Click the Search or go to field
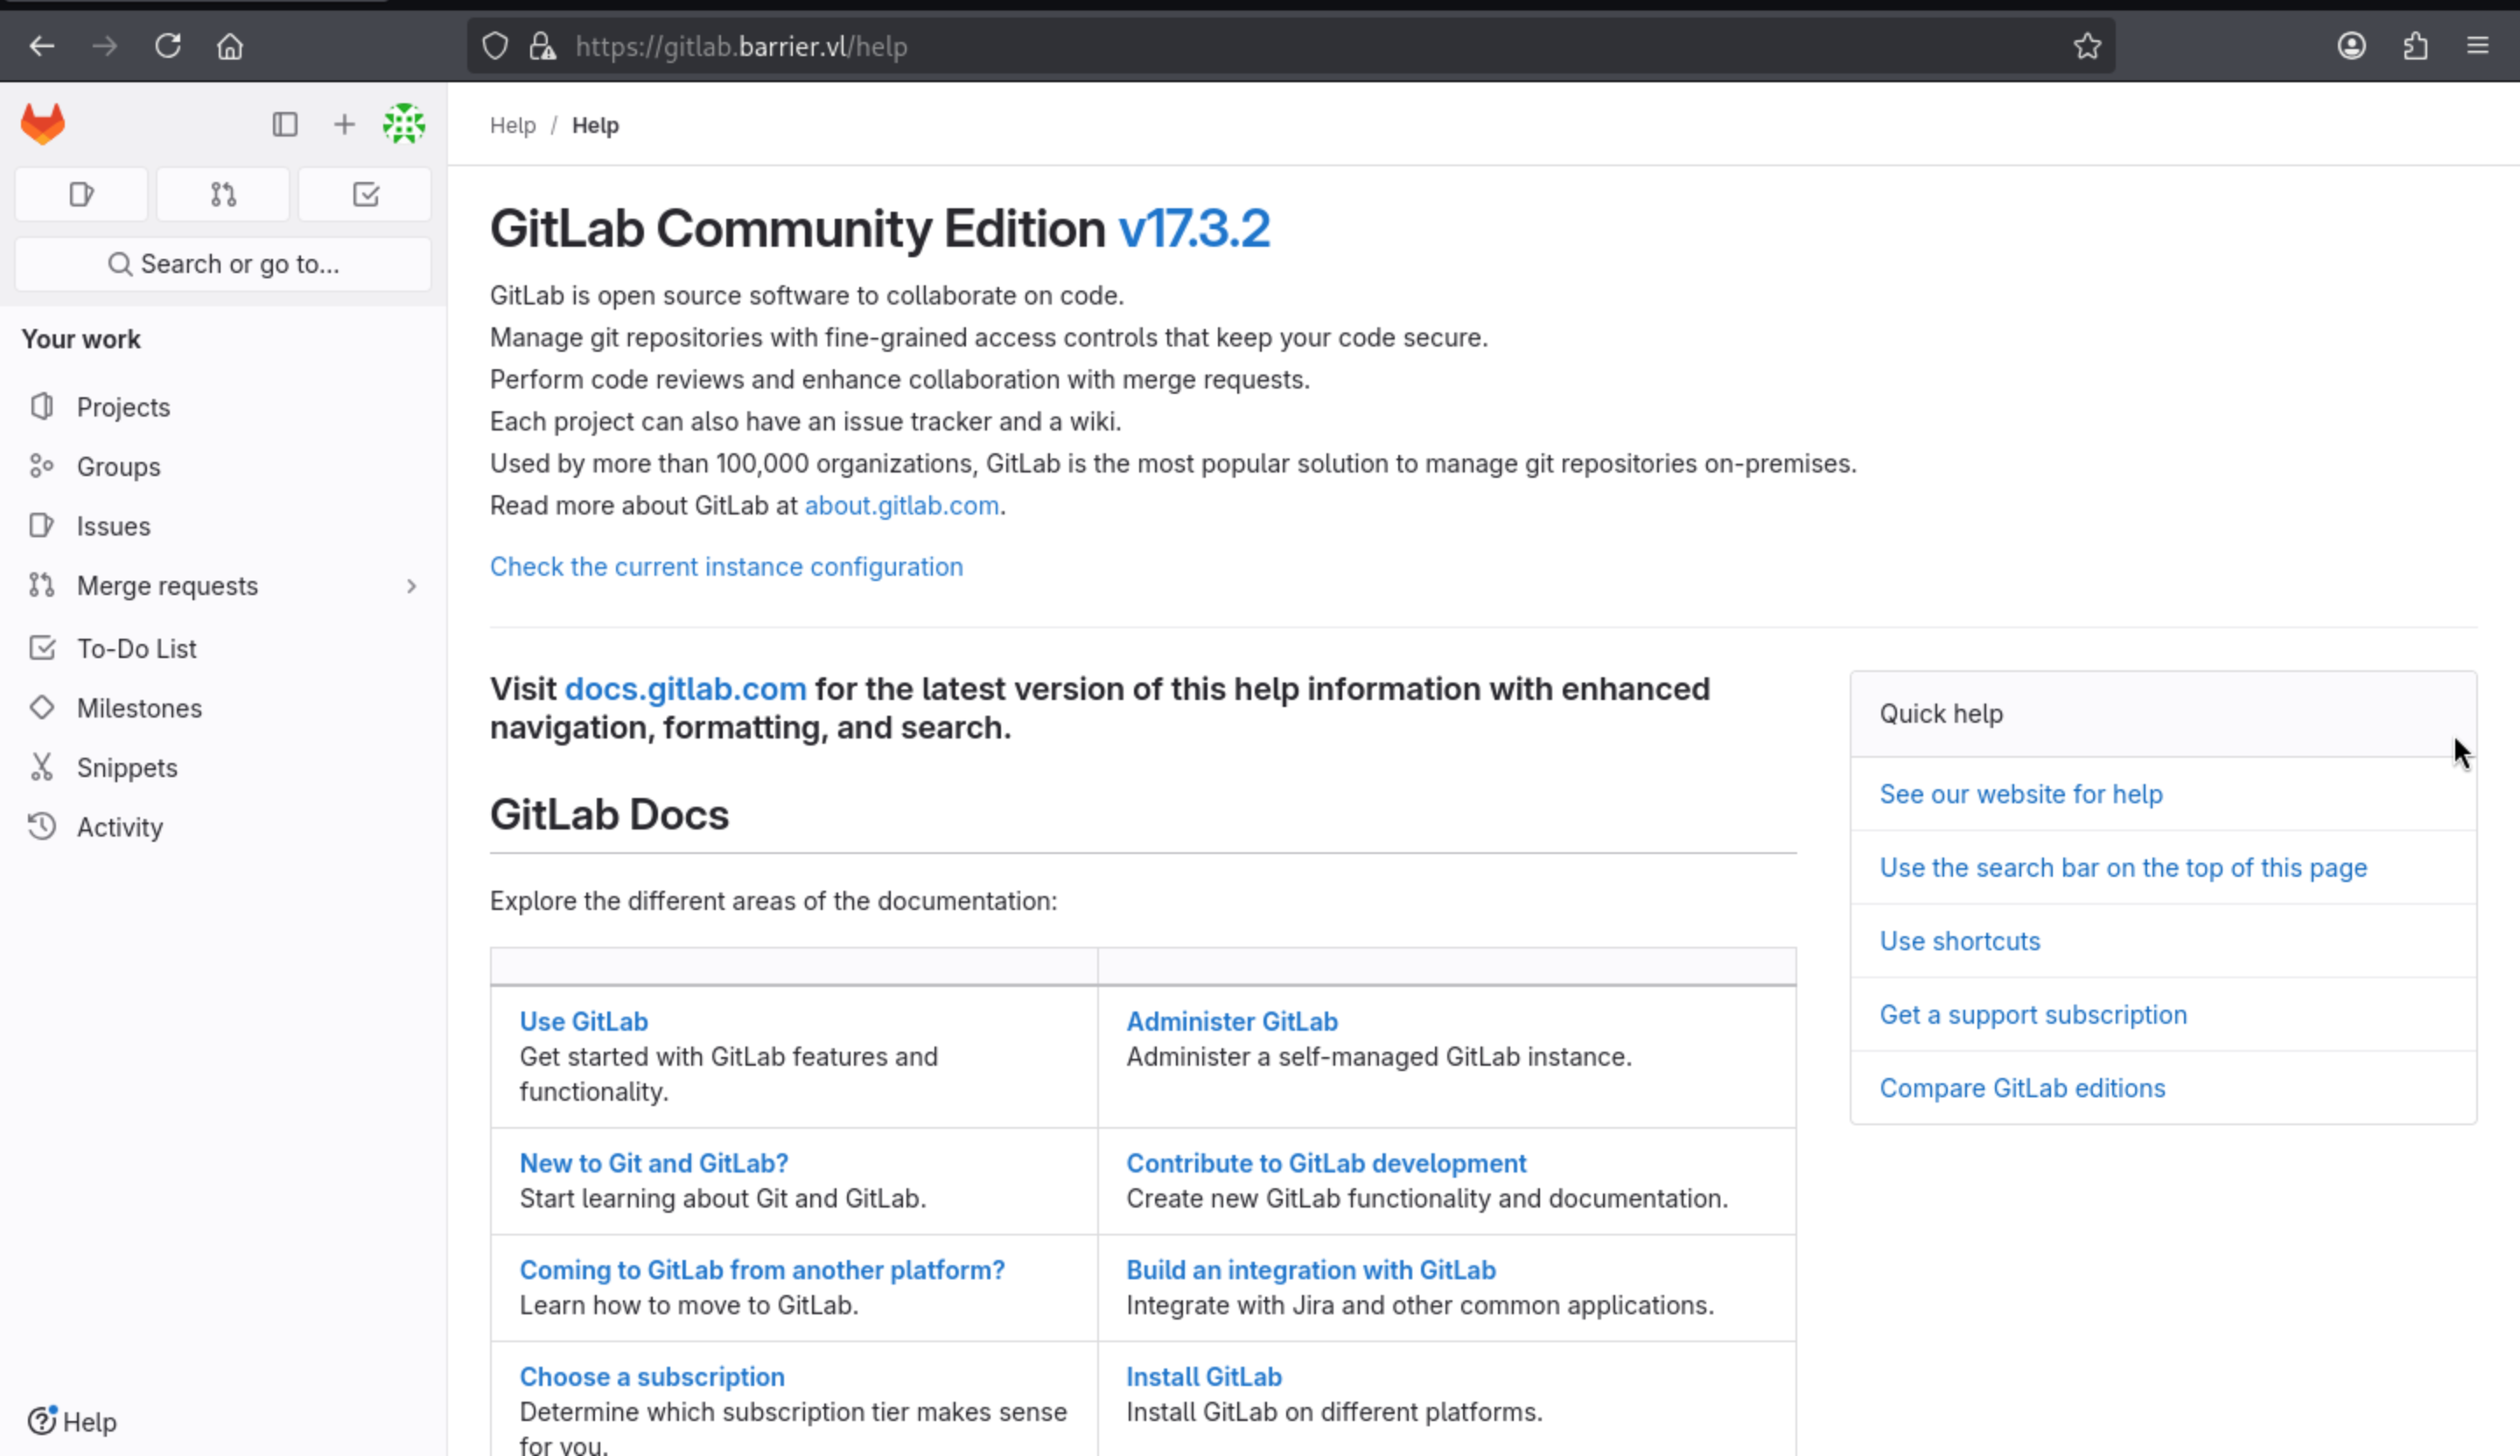 pos(223,264)
